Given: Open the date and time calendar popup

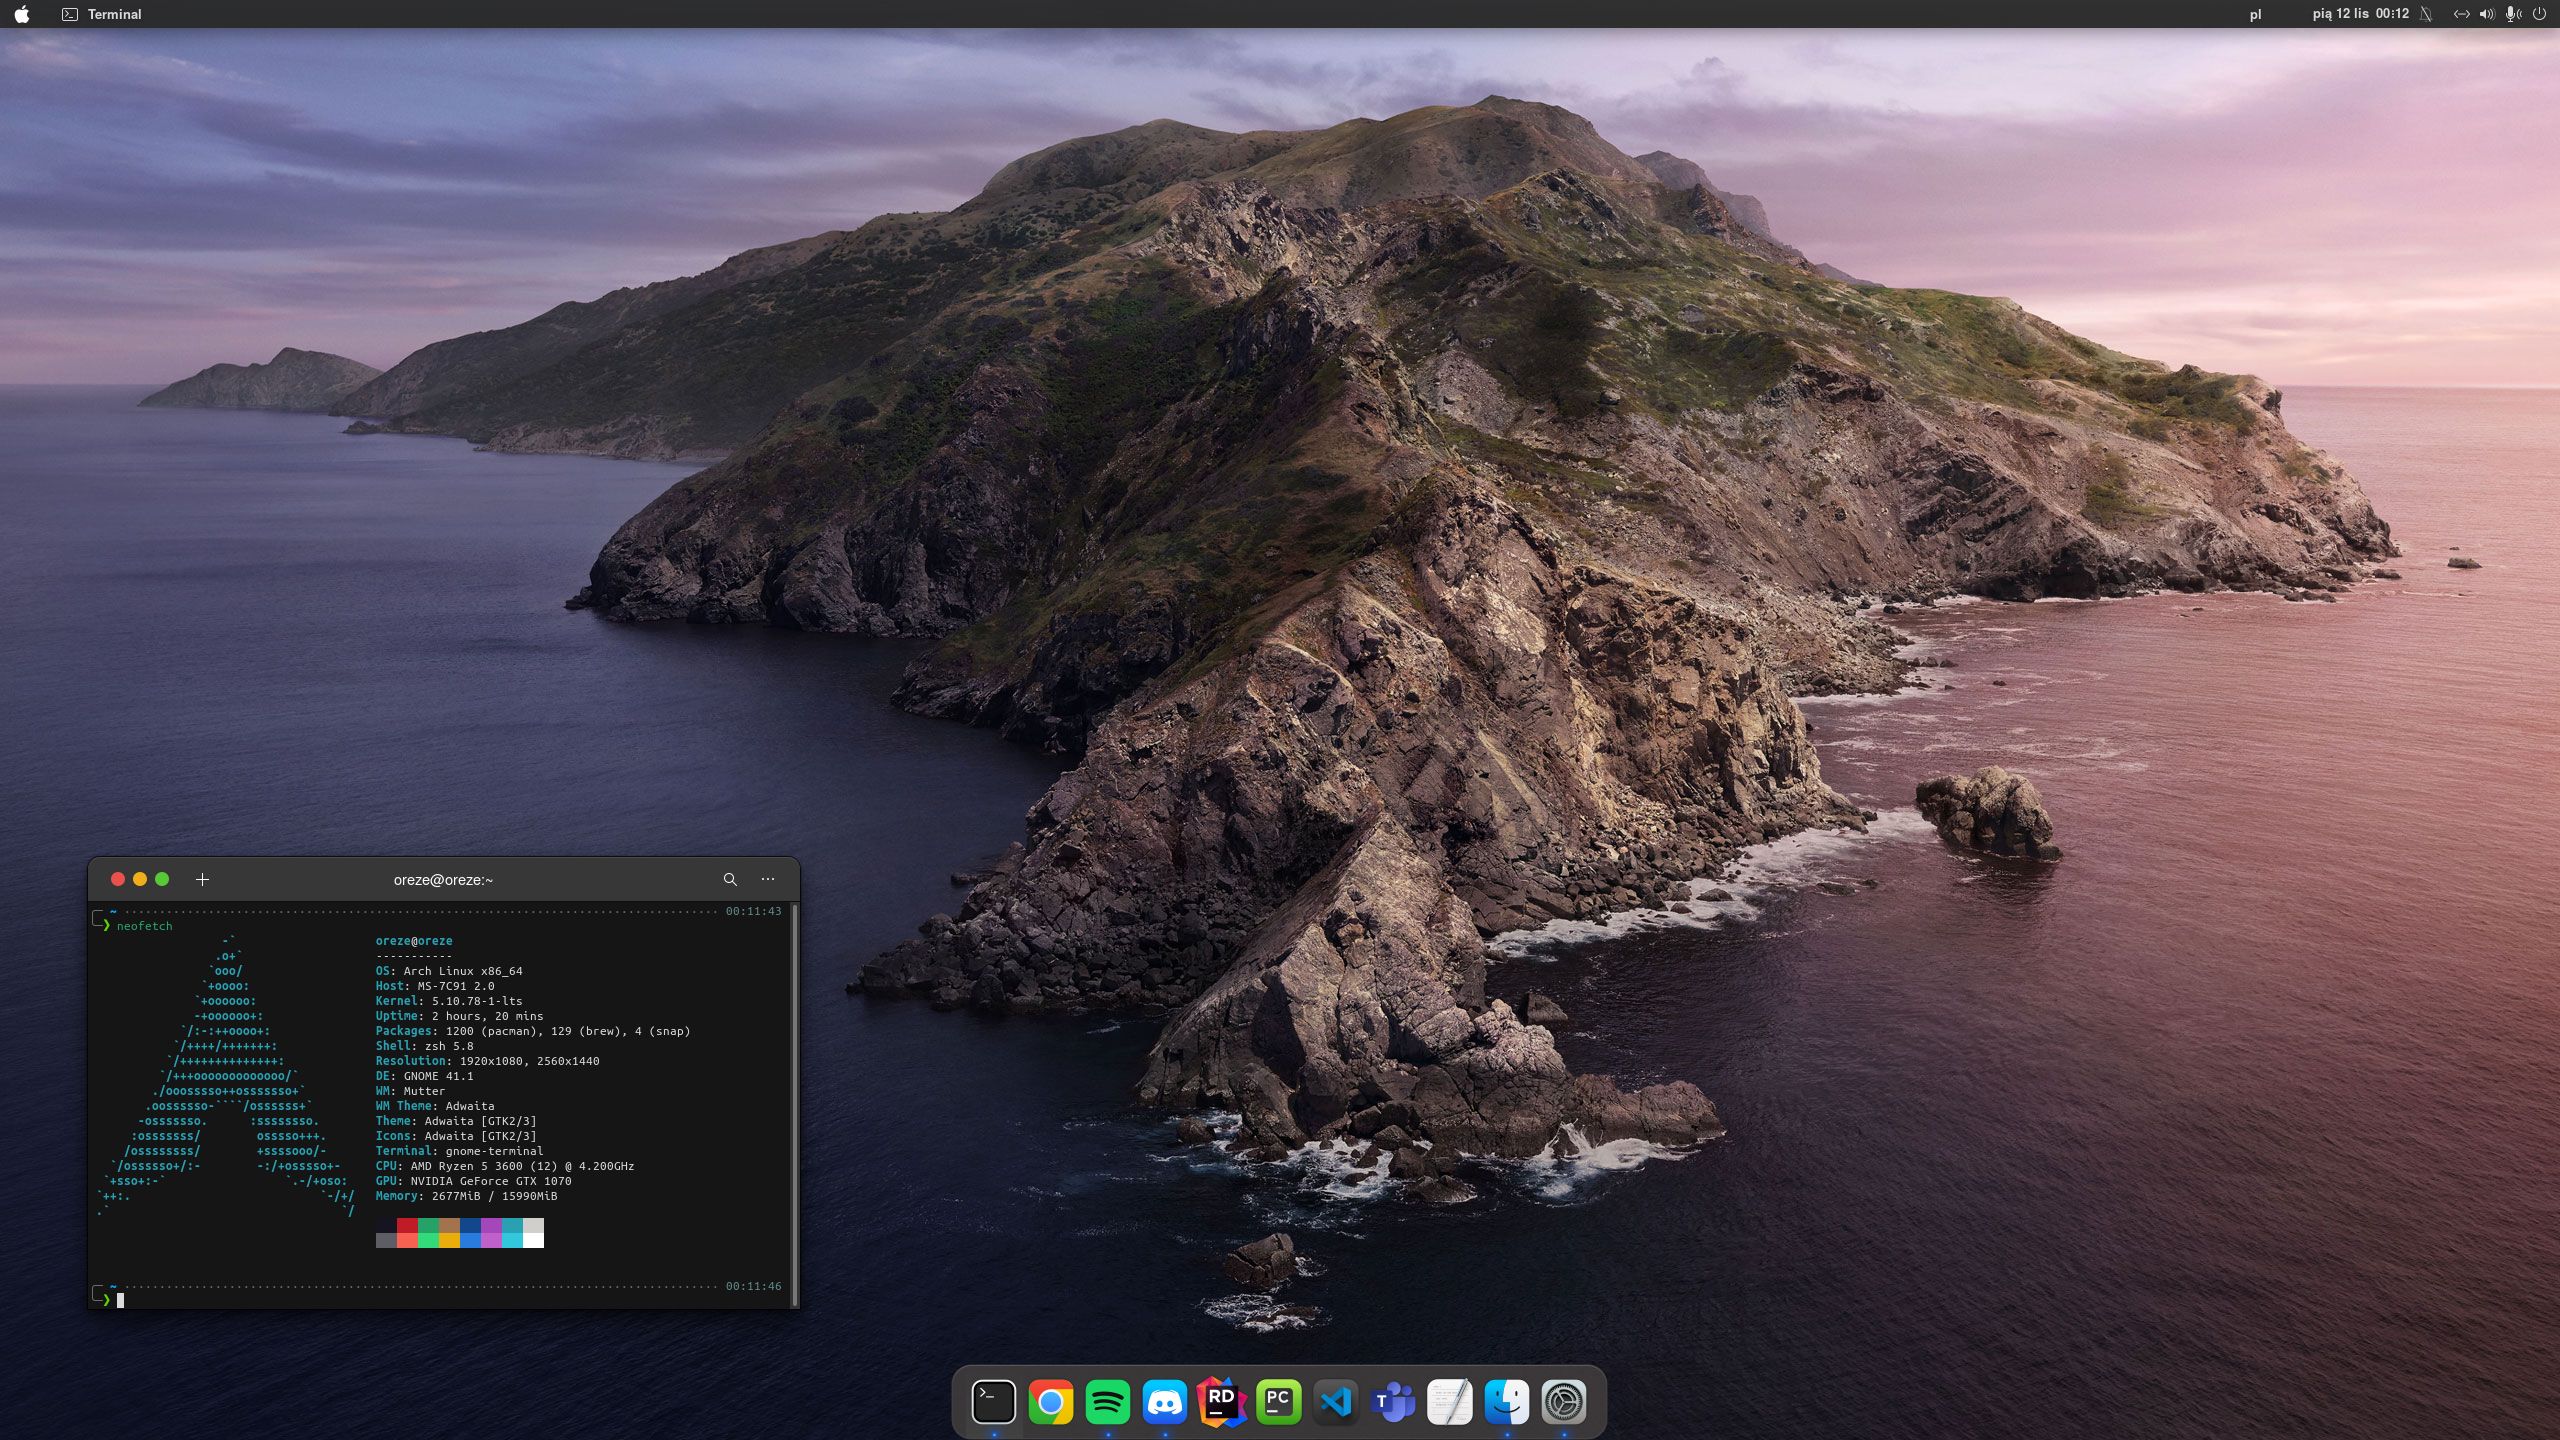Looking at the screenshot, I should tap(2360, 14).
